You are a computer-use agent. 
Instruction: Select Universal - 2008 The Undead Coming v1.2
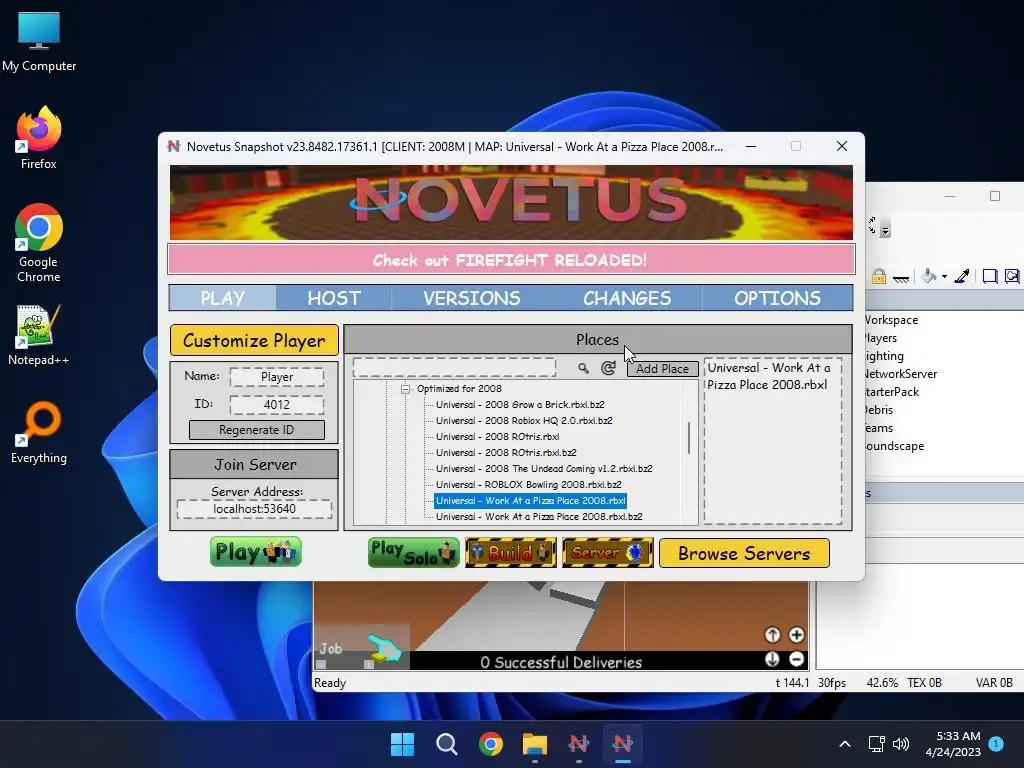[544, 469]
